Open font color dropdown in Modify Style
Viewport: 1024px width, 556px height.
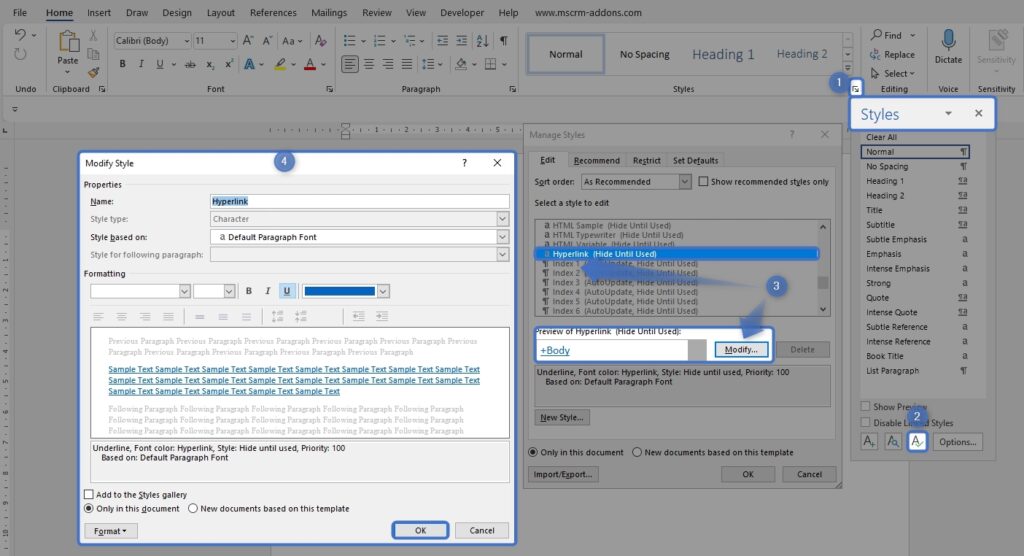click(383, 291)
